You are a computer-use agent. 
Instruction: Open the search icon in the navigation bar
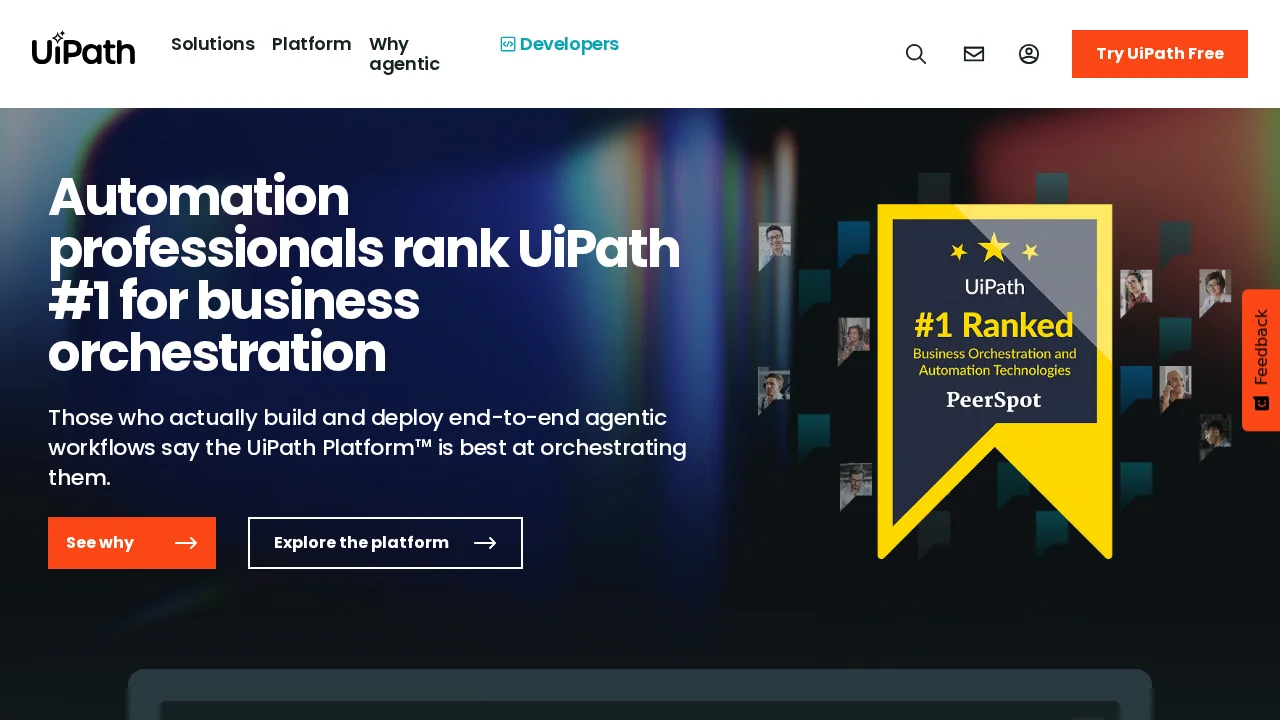point(916,54)
